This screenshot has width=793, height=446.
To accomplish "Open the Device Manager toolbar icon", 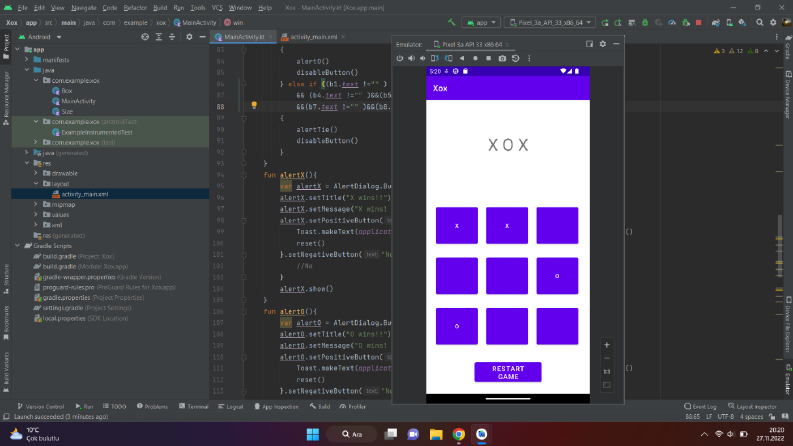I will pyautogui.click(x=729, y=22).
